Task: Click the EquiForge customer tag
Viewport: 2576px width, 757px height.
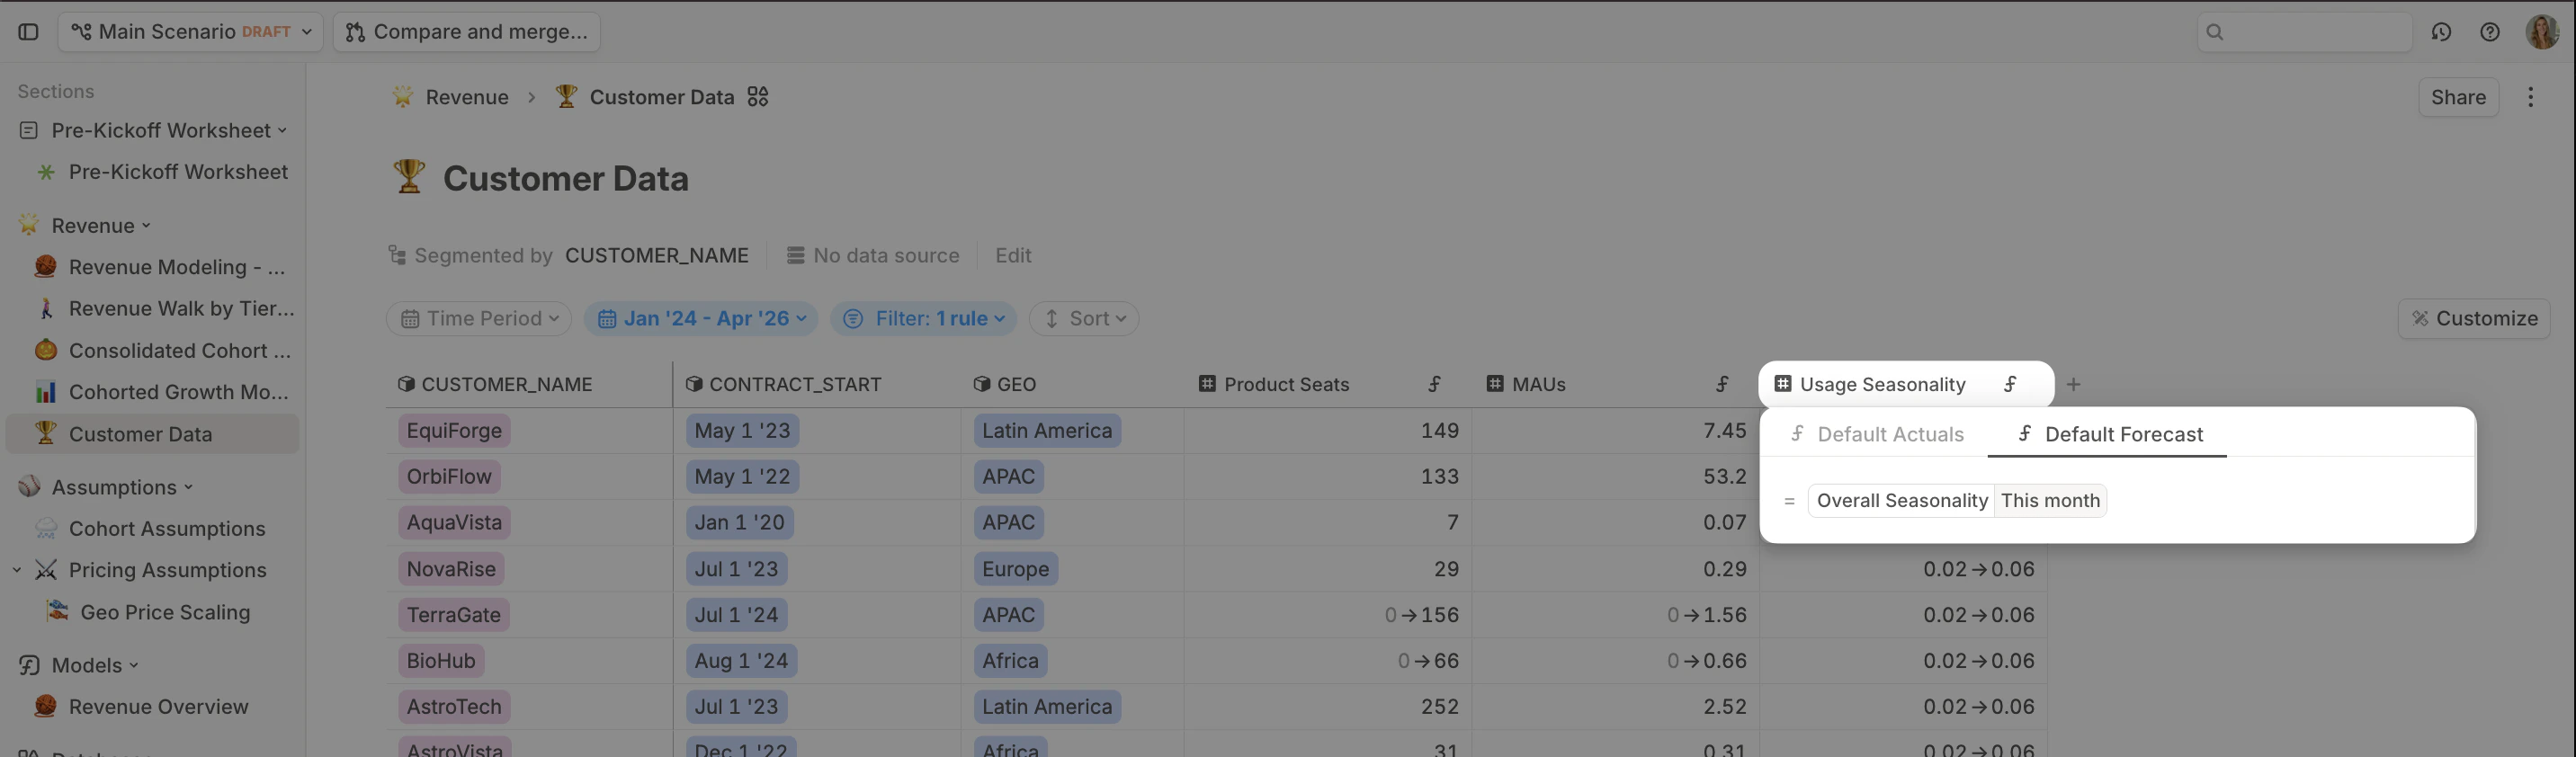Action: click(x=454, y=431)
